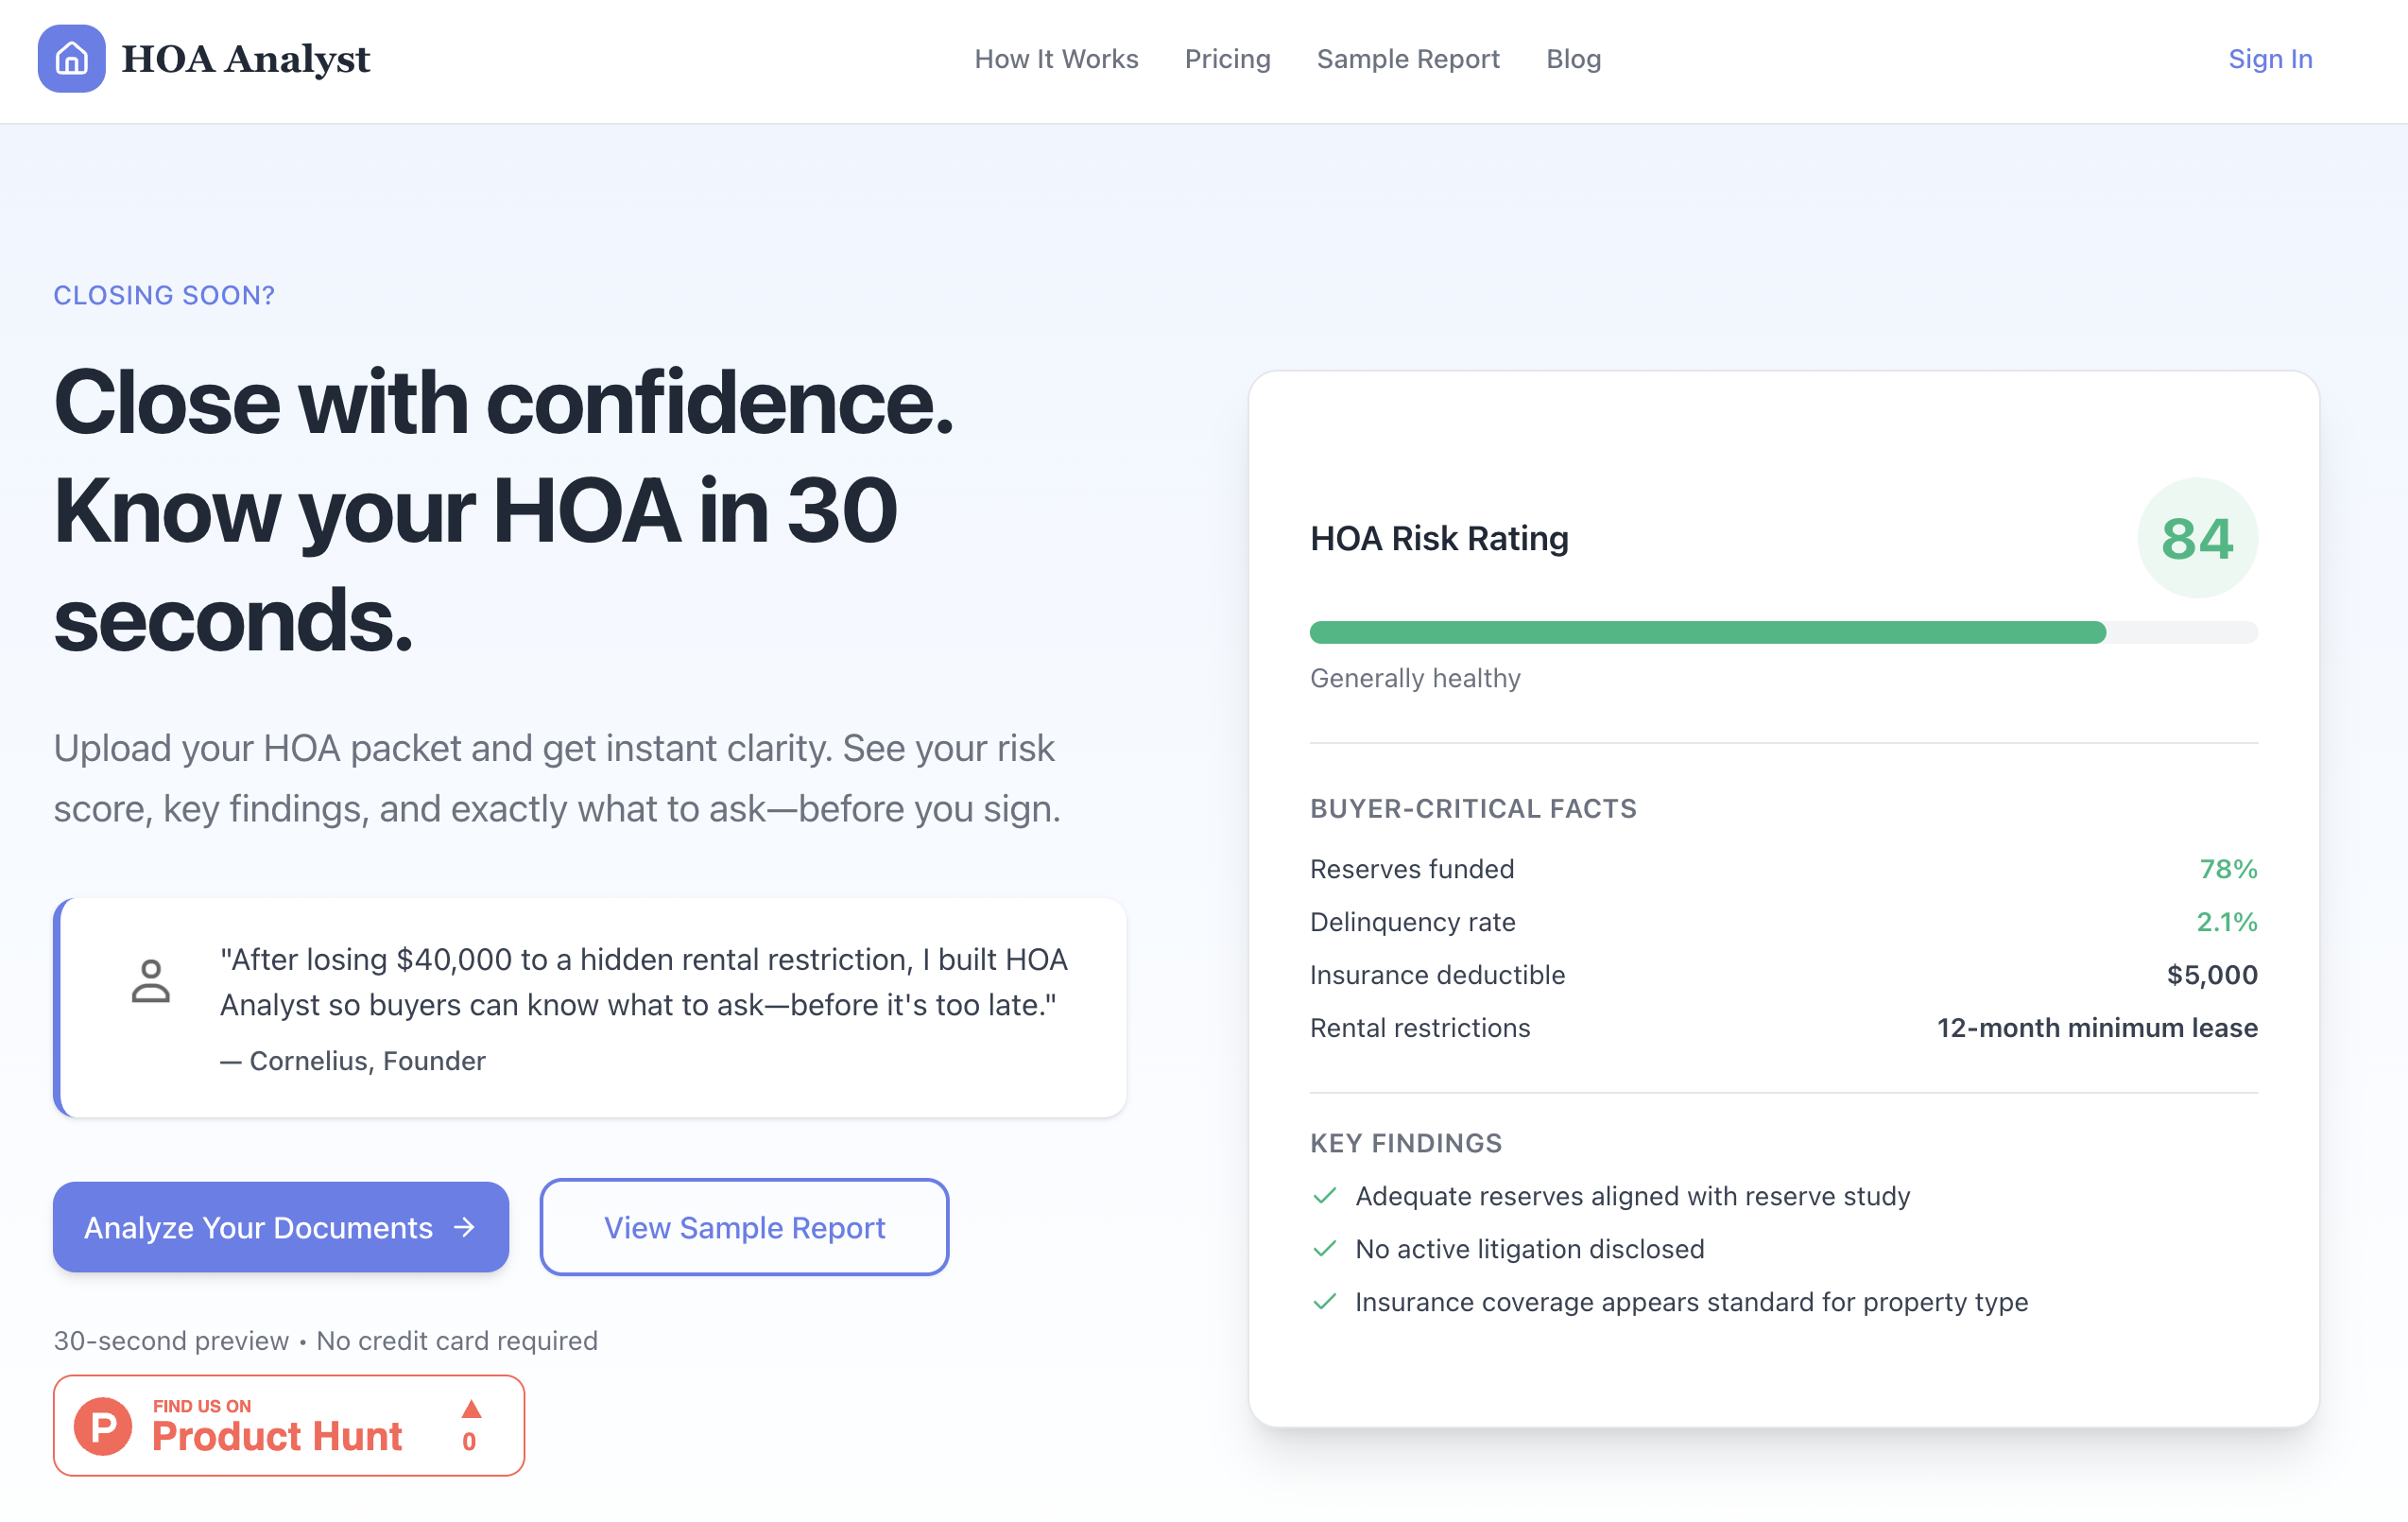Click the HOA Risk Rating progress bar
Screen dimensions: 2408x1522
(1783, 632)
